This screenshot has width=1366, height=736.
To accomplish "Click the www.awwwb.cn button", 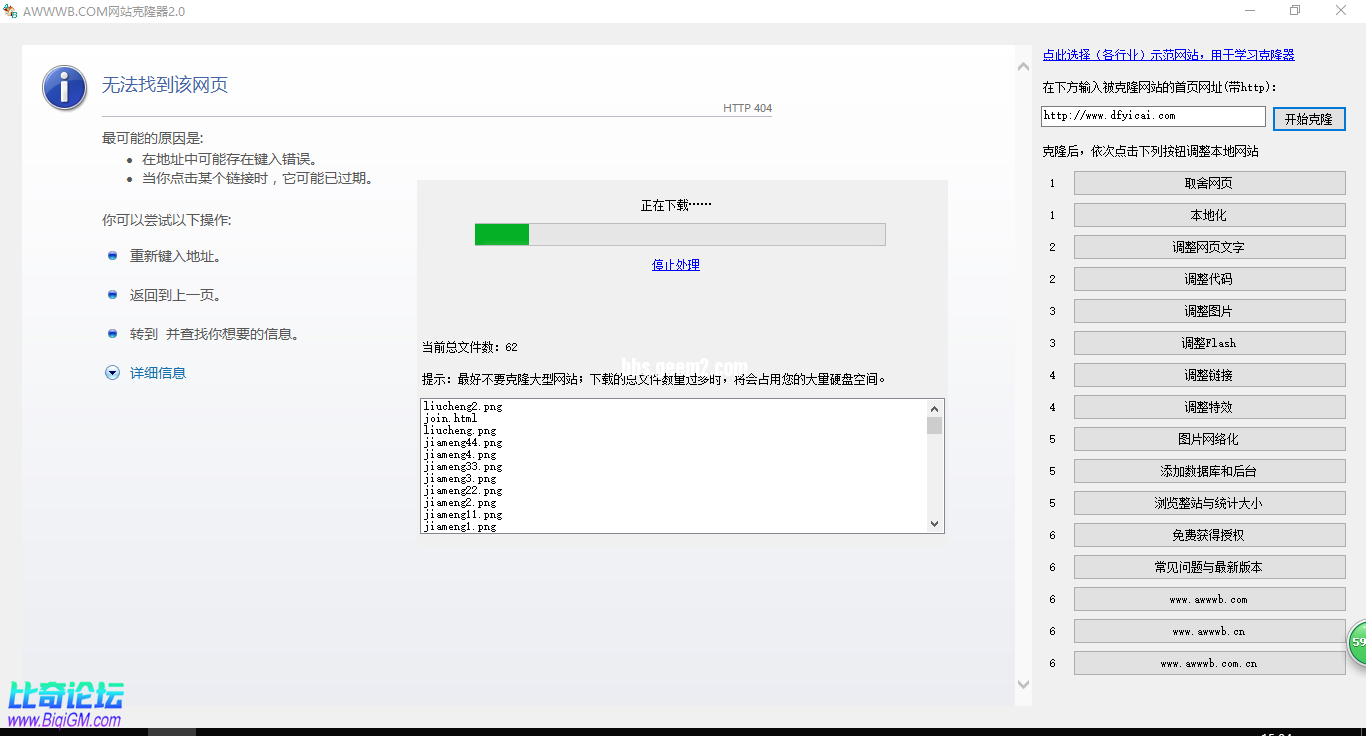I will [x=1209, y=631].
